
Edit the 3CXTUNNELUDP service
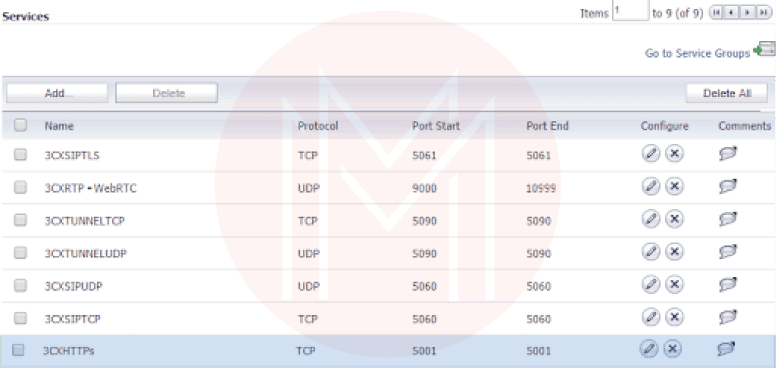651,252
